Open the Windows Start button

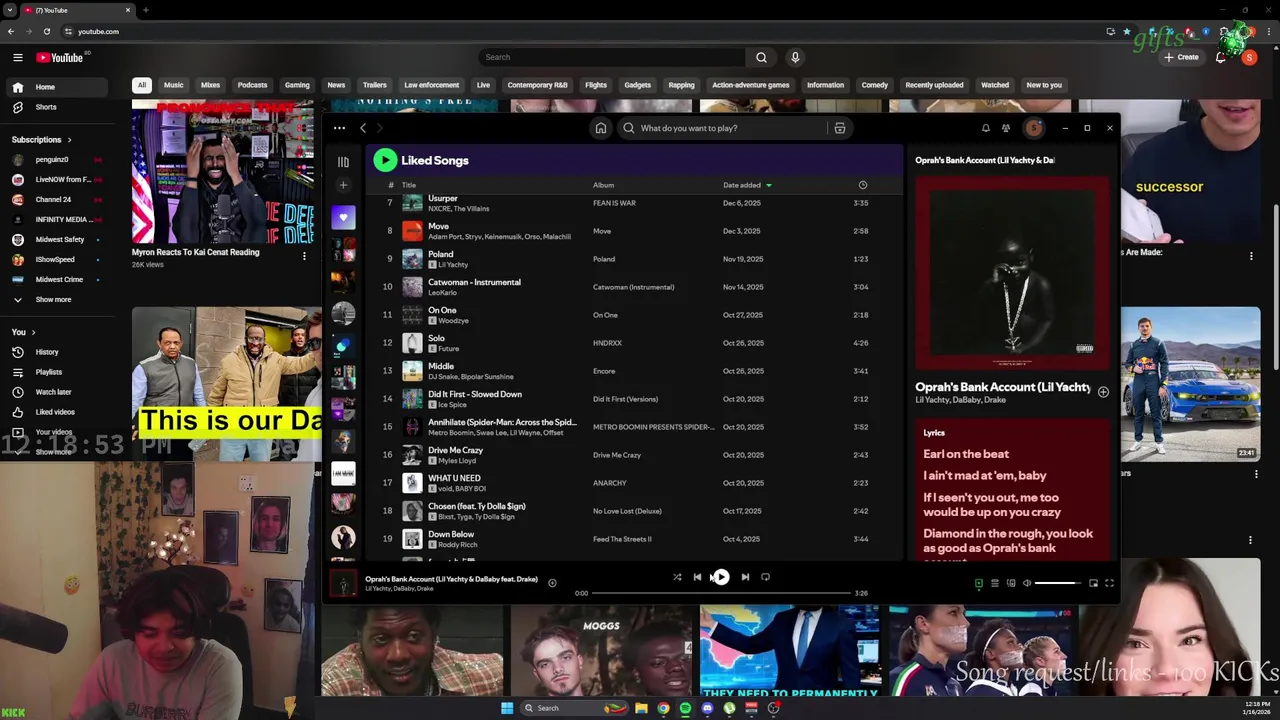[x=506, y=708]
